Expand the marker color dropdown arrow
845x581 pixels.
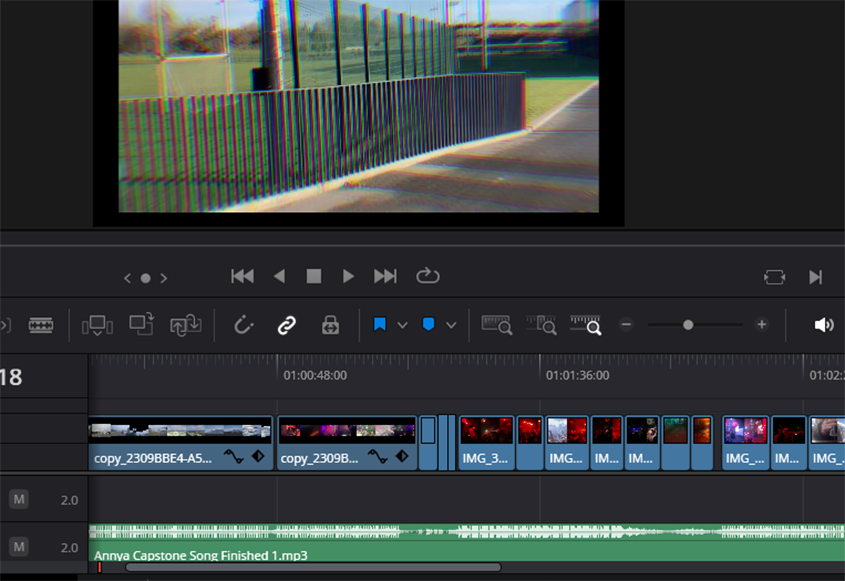pyautogui.click(x=451, y=325)
